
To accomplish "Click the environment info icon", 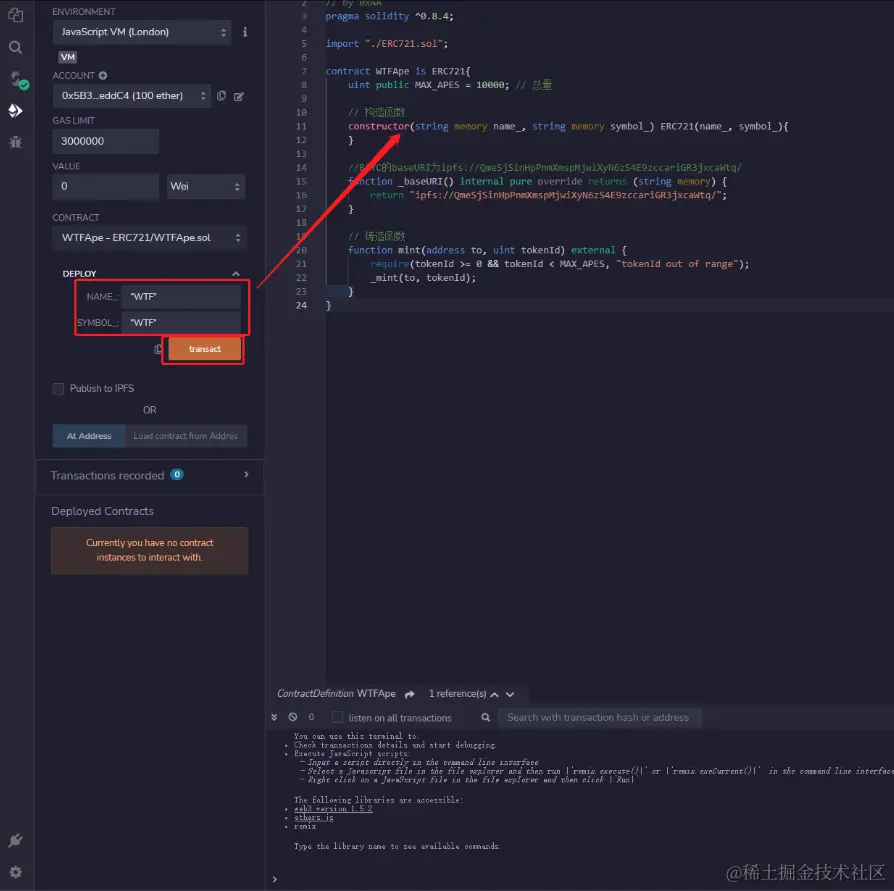I will point(245,32).
